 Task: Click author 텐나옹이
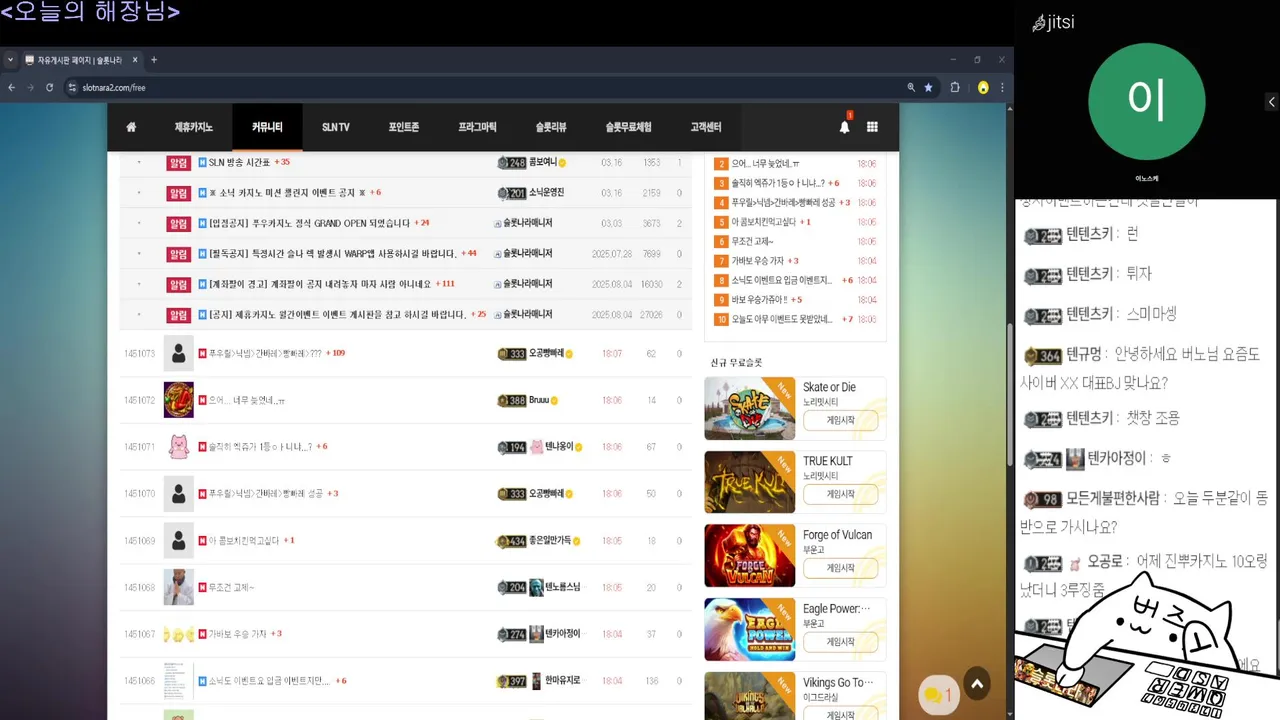tap(559, 447)
